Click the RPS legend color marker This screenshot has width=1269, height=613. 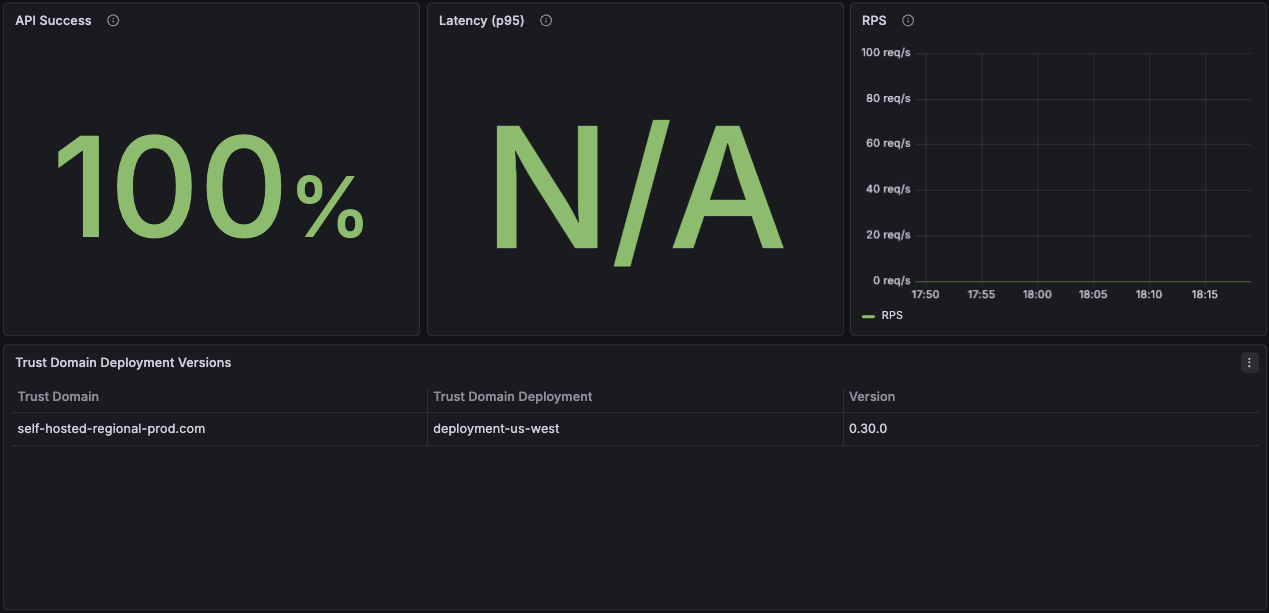click(x=866, y=315)
